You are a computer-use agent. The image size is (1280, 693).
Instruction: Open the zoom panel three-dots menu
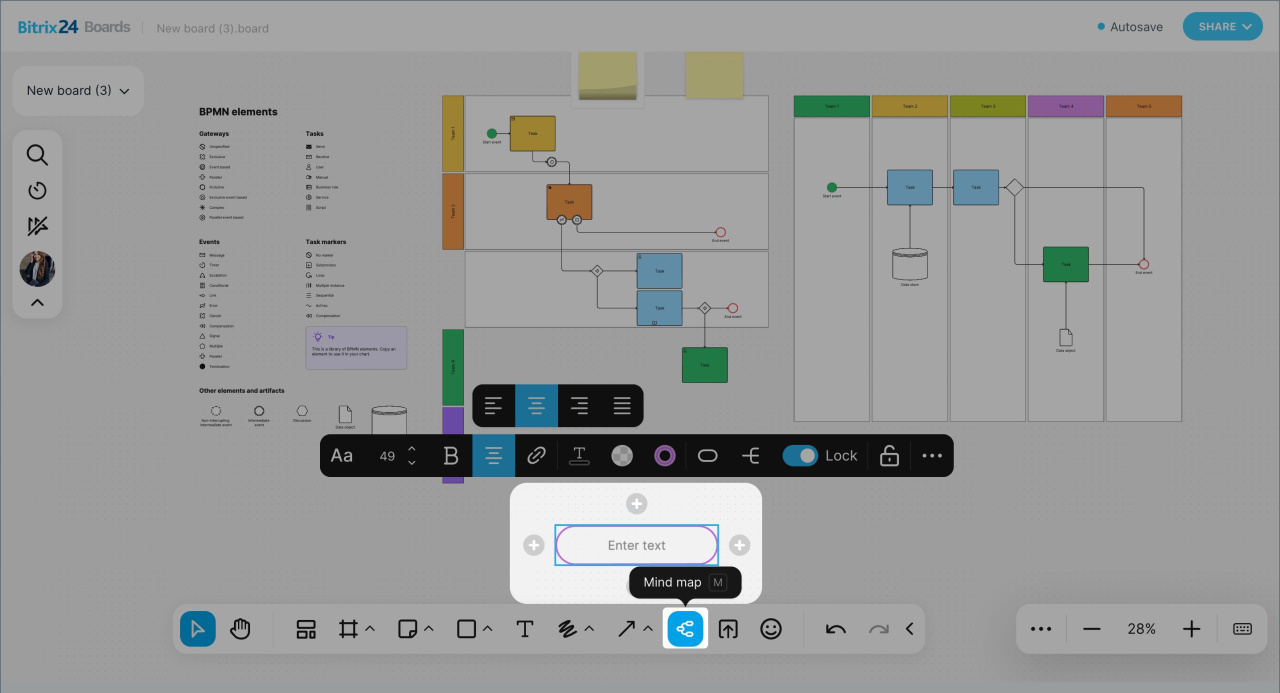coord(1041,629)
